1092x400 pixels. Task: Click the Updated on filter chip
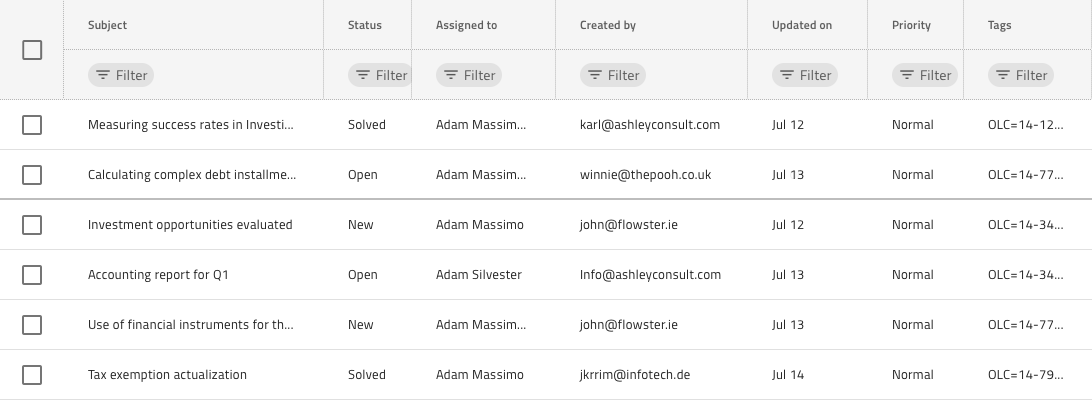[804, 75]
